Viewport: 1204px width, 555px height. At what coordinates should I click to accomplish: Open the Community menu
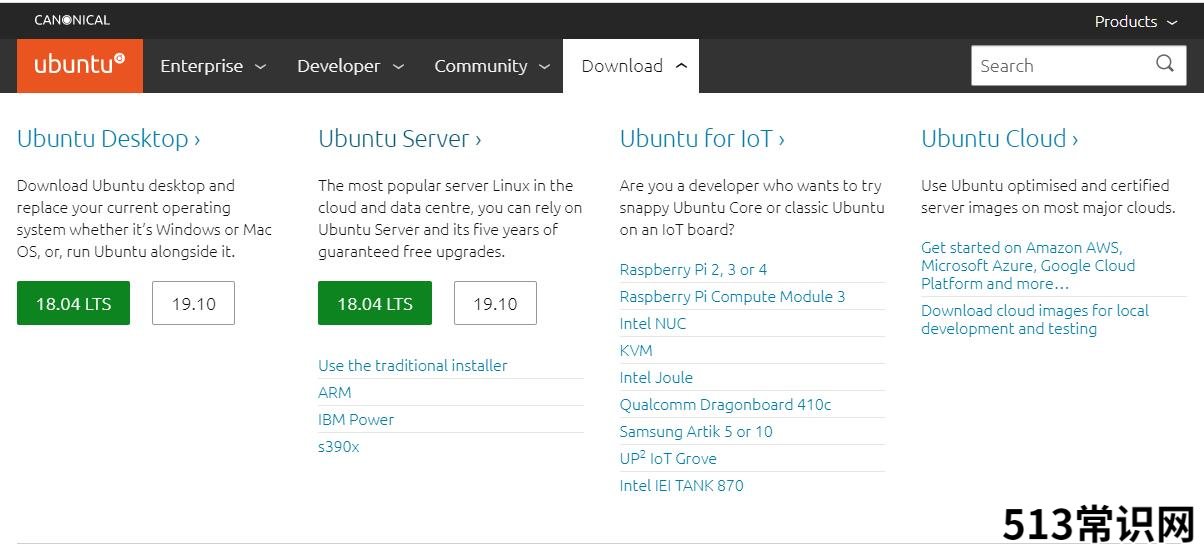pyautogui.click(x=491, y=66)
